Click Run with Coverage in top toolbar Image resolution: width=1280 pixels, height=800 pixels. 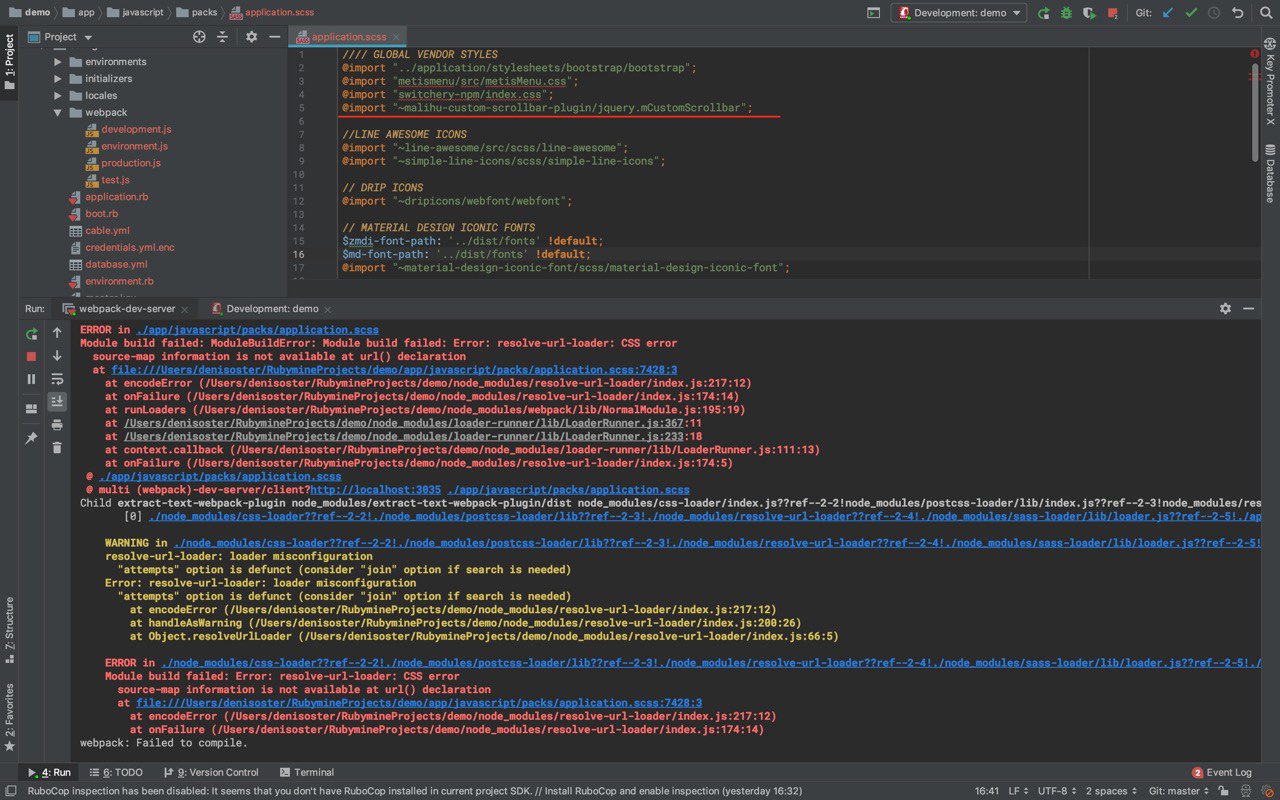[x=1089, y=13]
